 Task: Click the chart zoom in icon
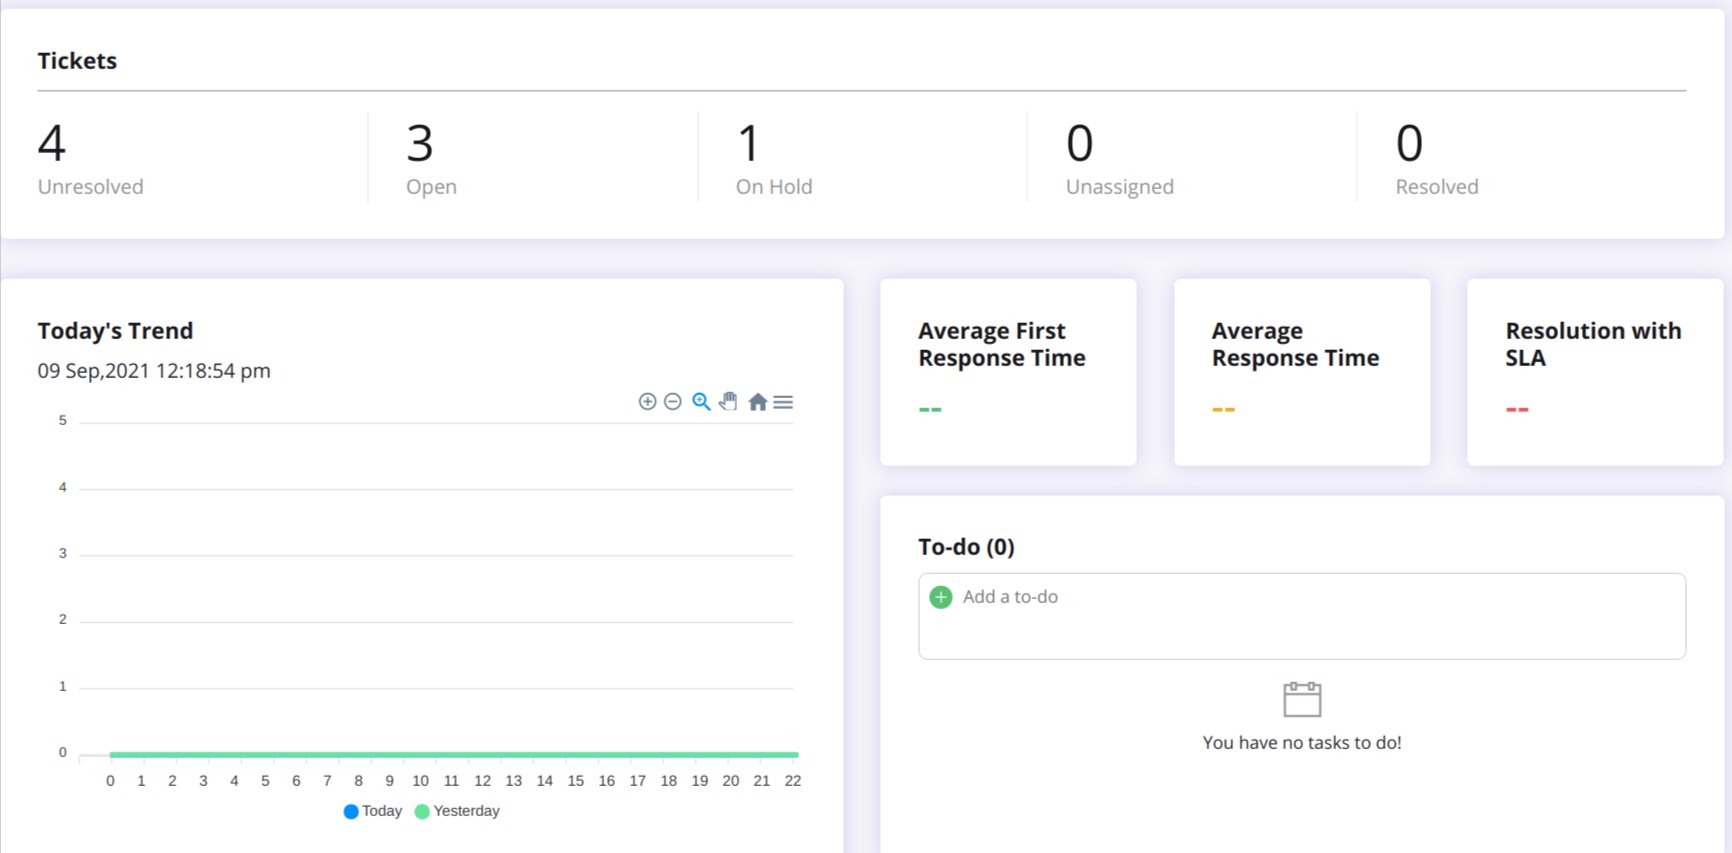[647, 402]
